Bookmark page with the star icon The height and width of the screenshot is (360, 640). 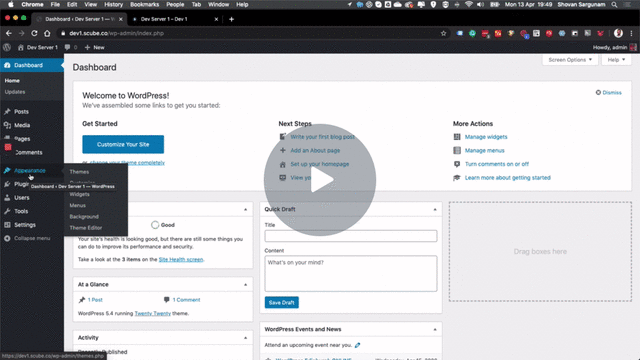point(443,33)
